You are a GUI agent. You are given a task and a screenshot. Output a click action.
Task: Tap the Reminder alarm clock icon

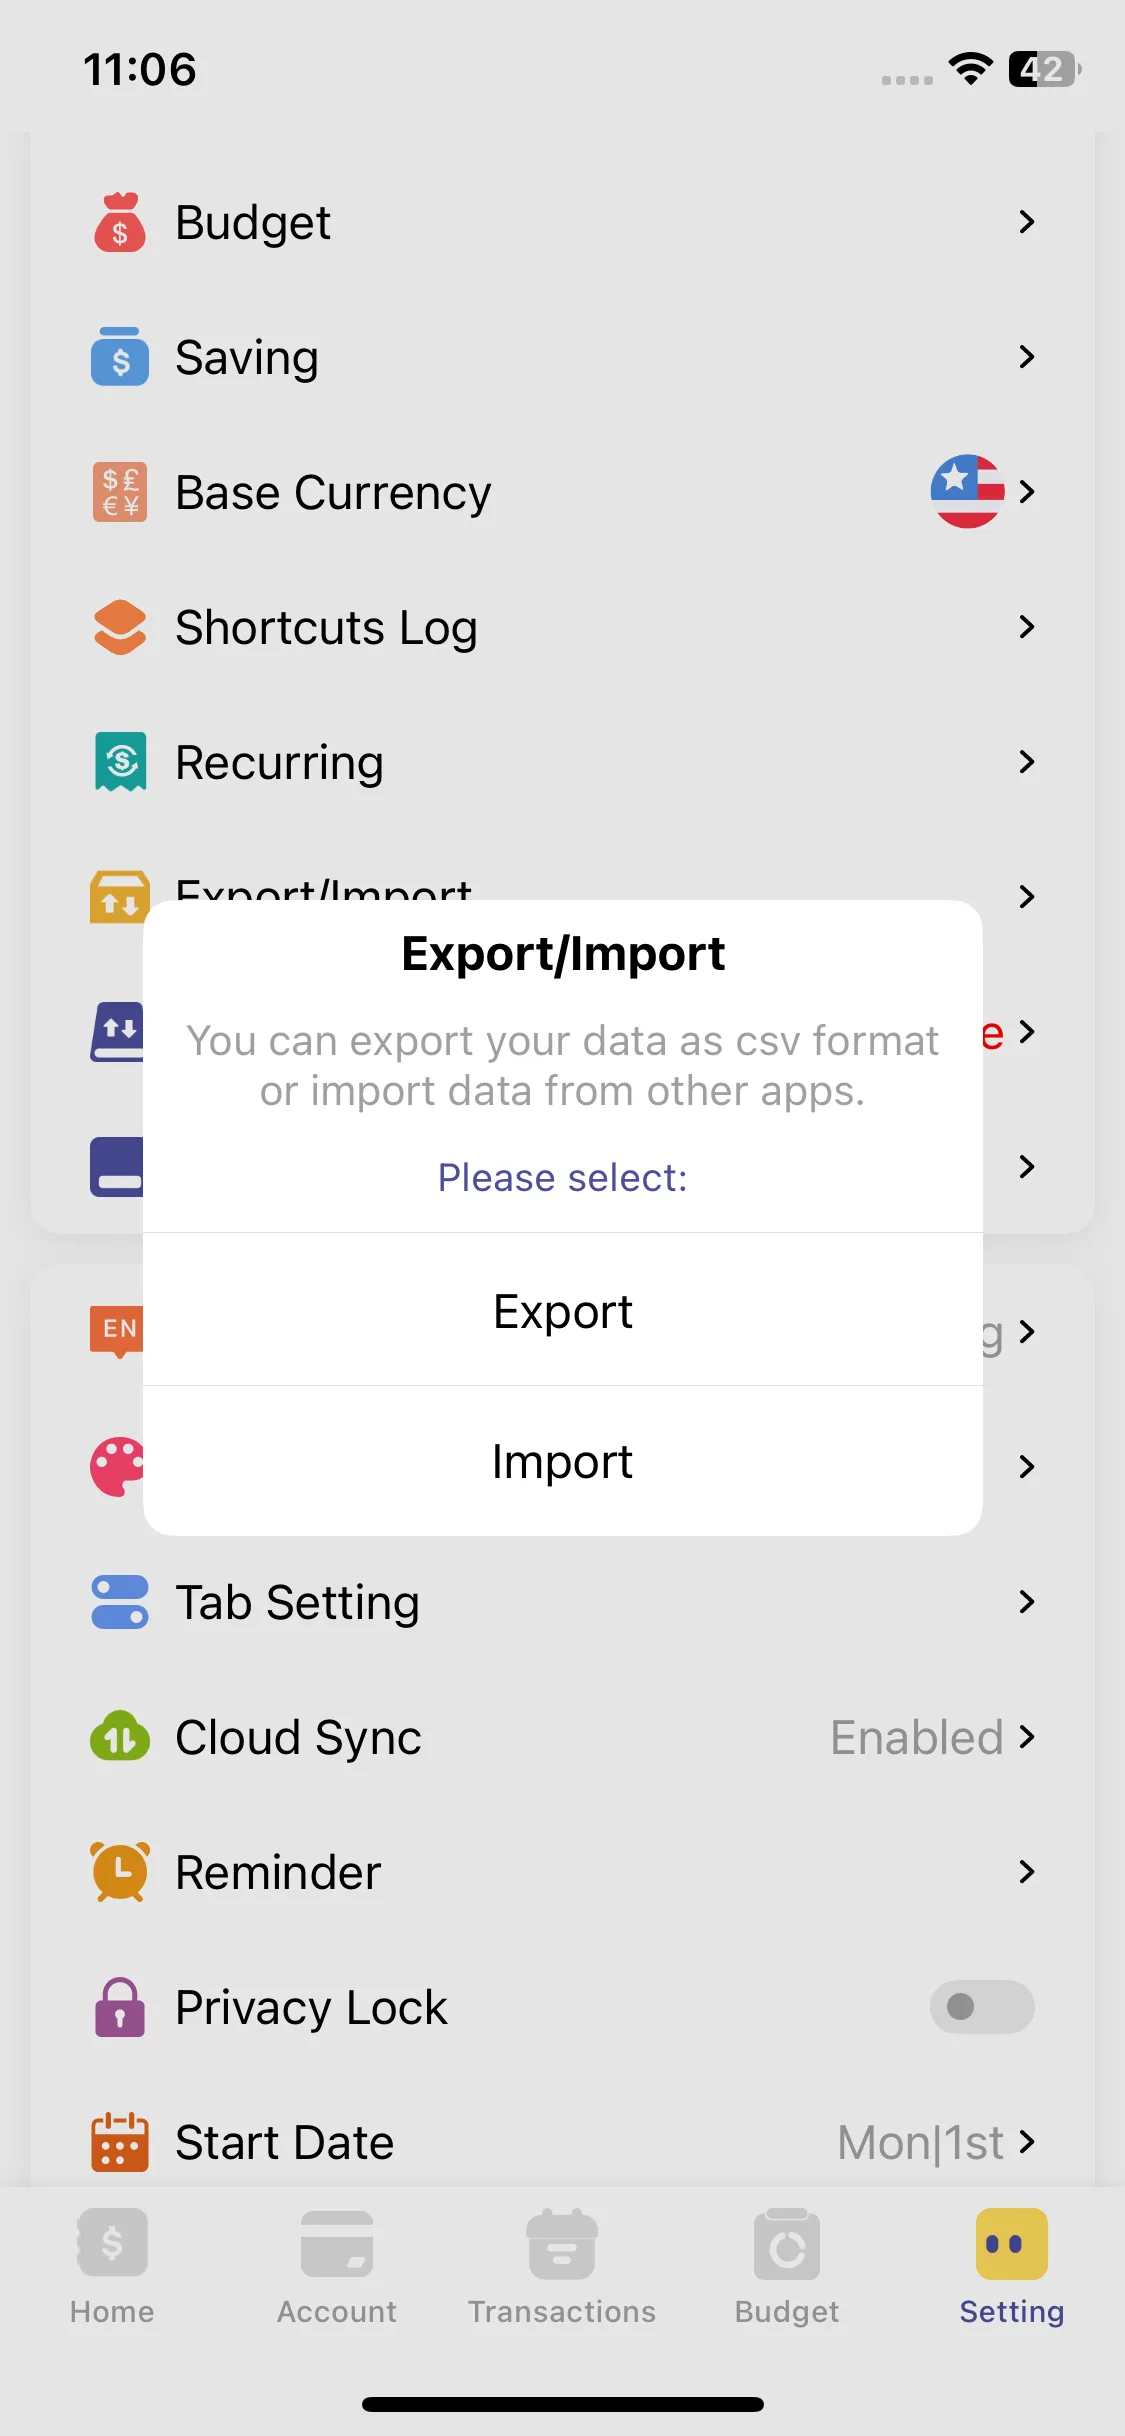point(120,1872)
